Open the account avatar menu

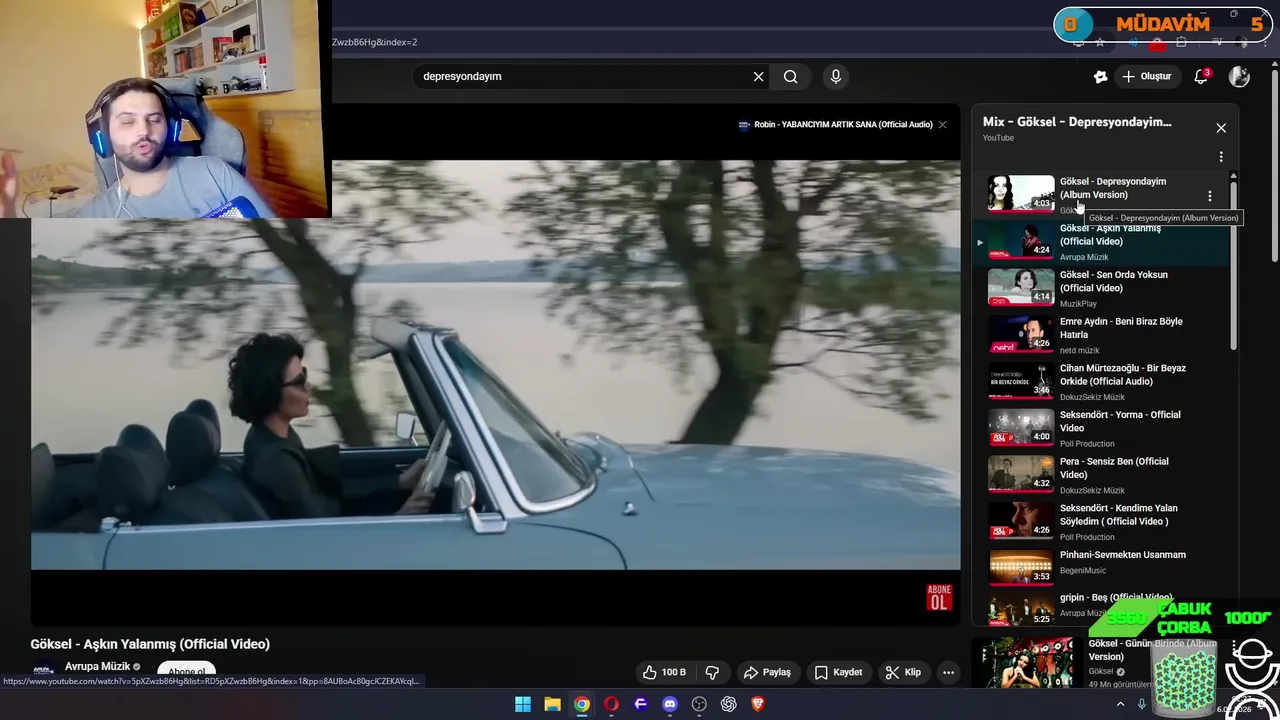click(x=1239, y=76)
